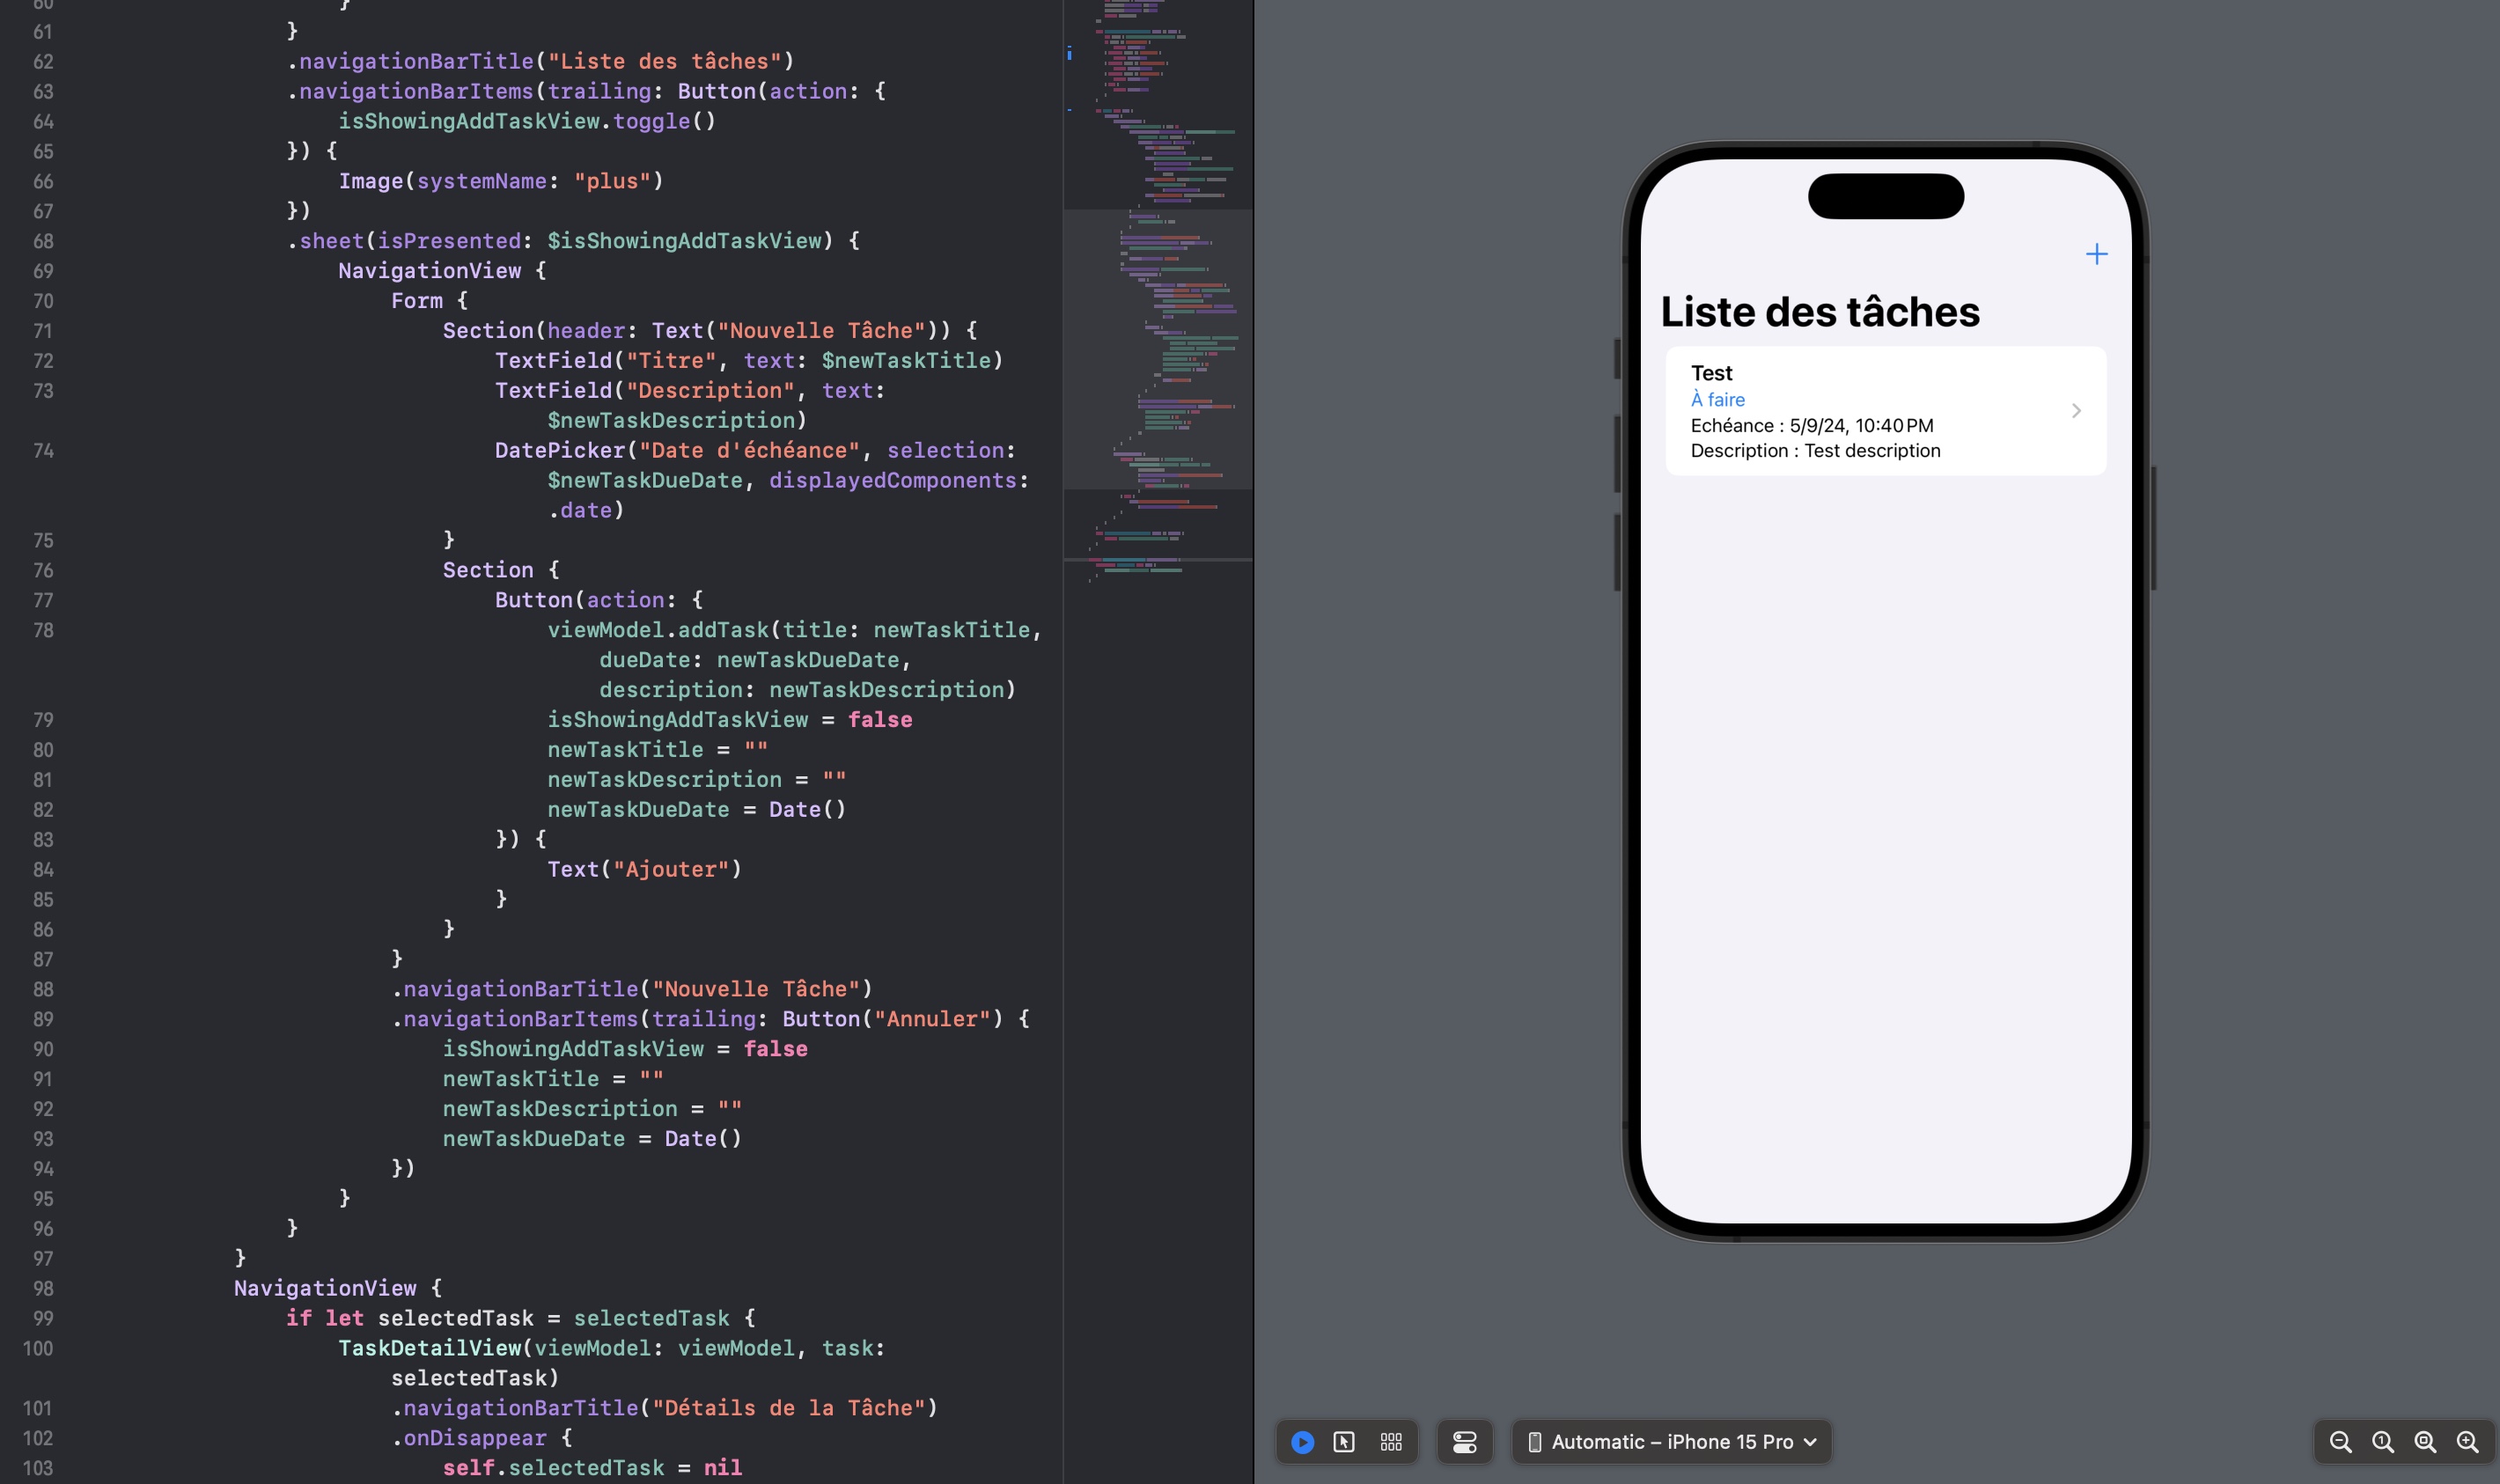
Task: Place cursor in the DatePicker code on line 74
Action: 700,450
